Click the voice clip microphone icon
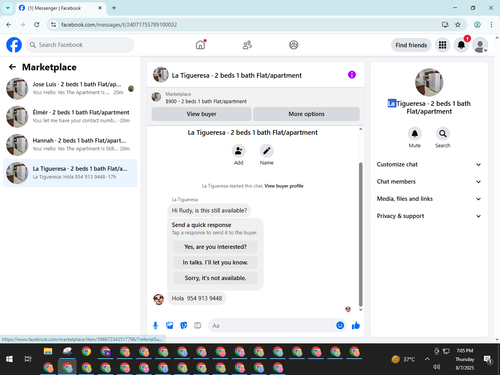The width and height of the screenshot is (500, 375). 155,325
